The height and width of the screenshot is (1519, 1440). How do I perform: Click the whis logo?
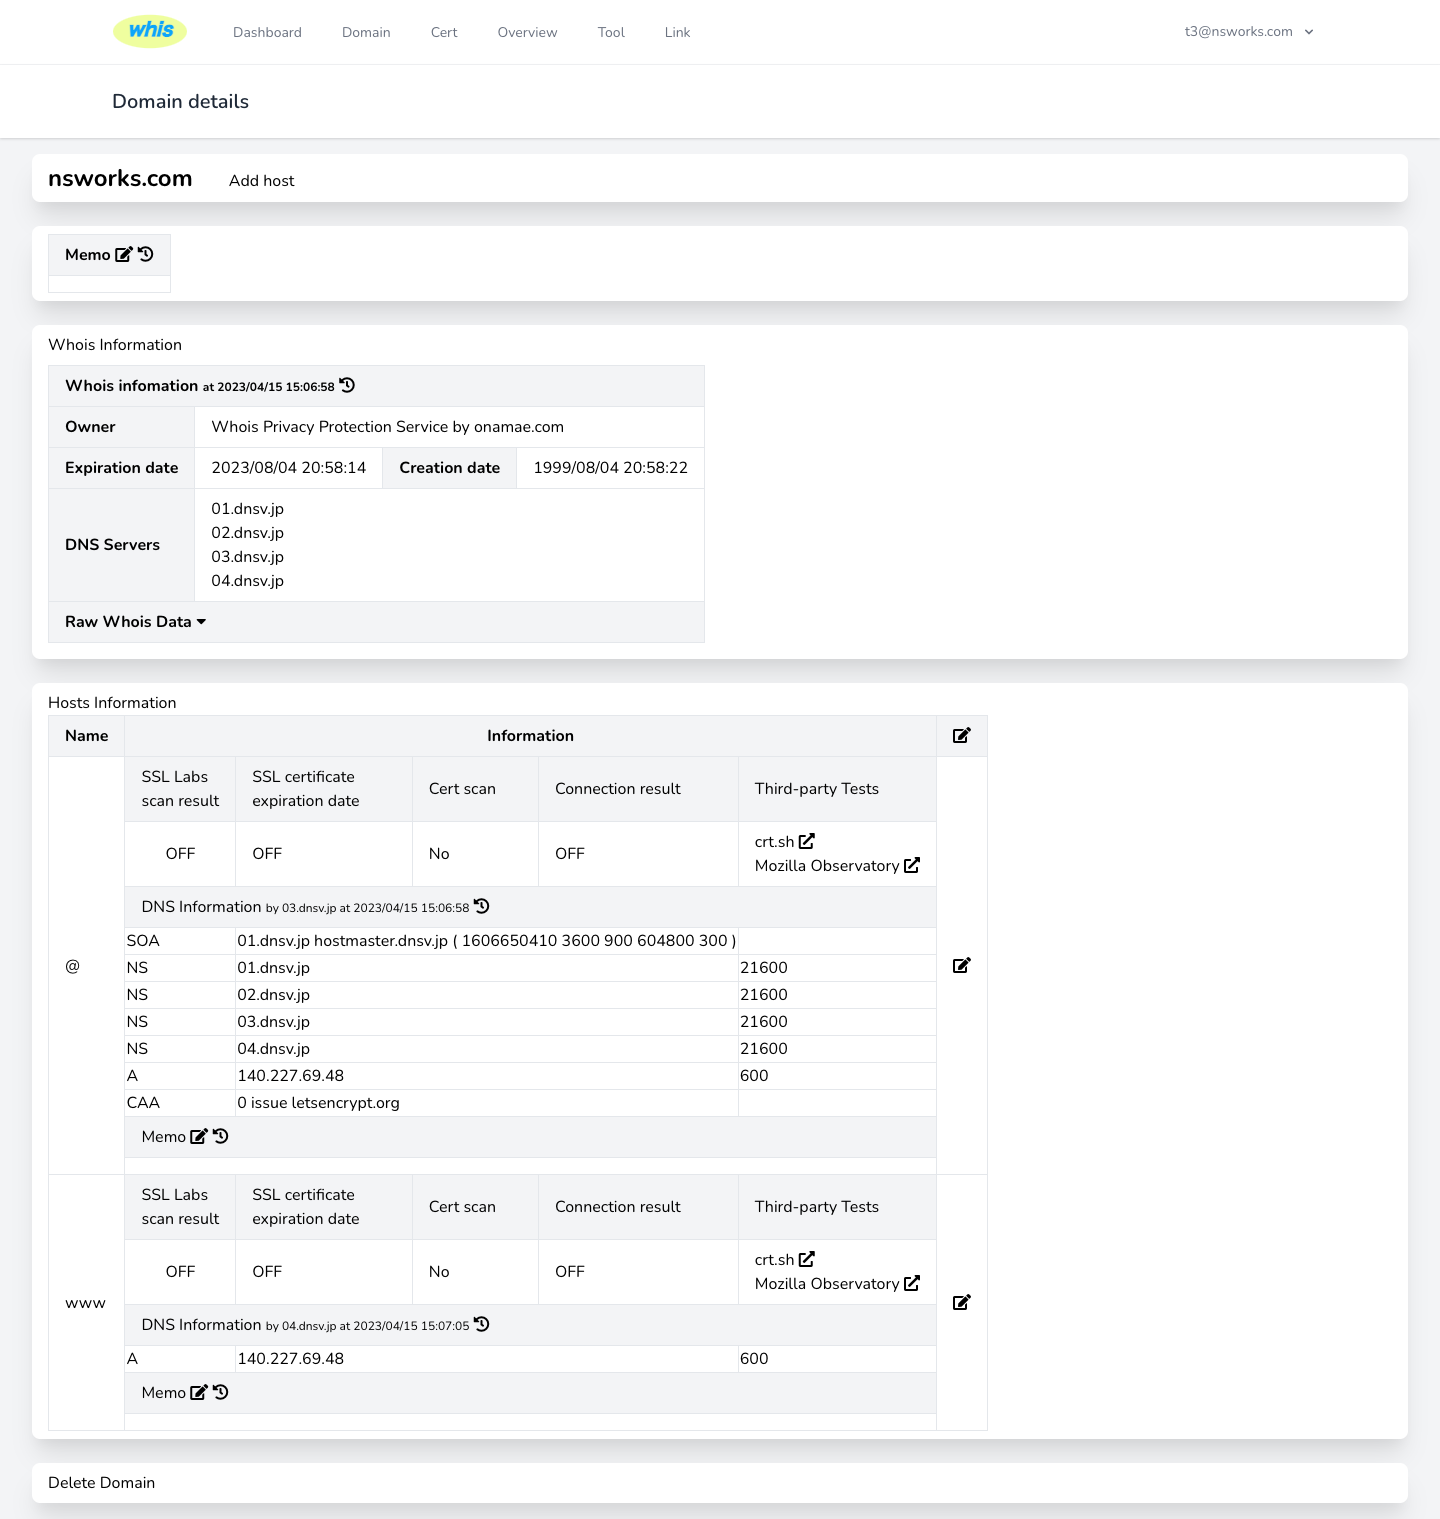(x=150, y=31)
